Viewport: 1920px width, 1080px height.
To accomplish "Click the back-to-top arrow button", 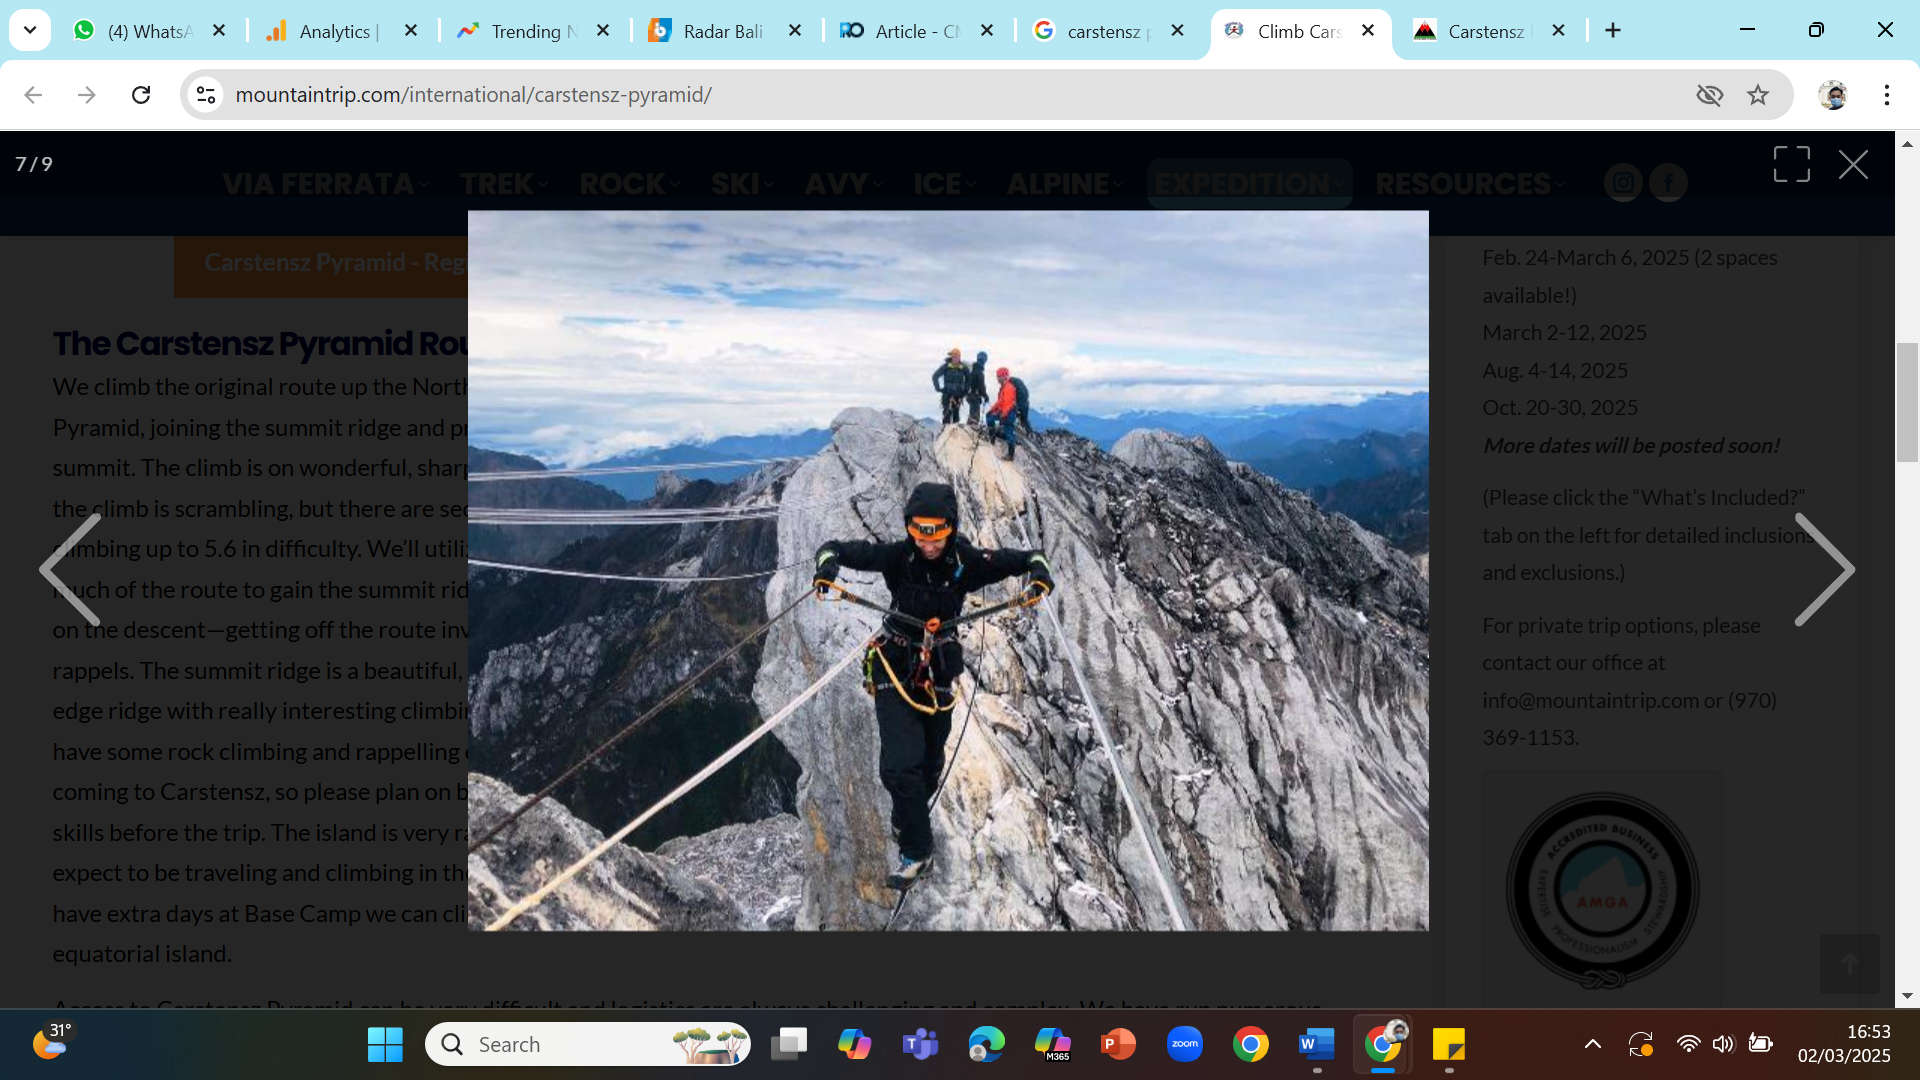I will point(1850,964).
